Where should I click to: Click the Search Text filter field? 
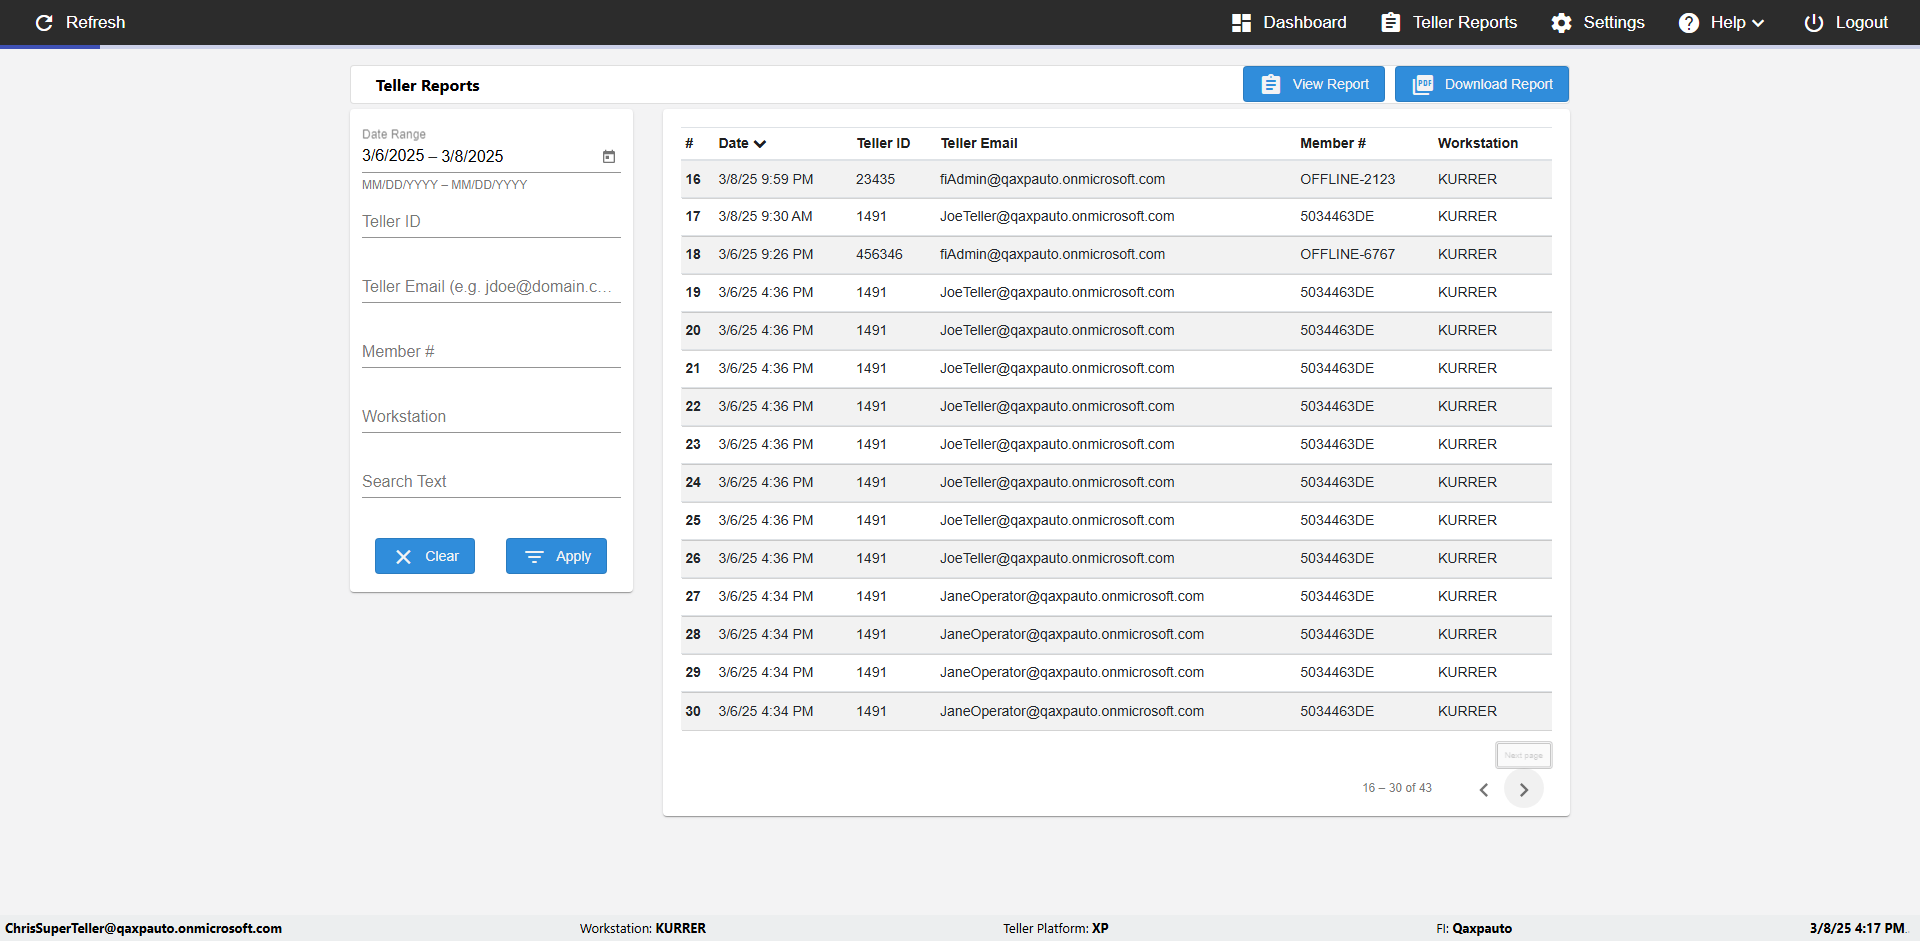point(491,481)
